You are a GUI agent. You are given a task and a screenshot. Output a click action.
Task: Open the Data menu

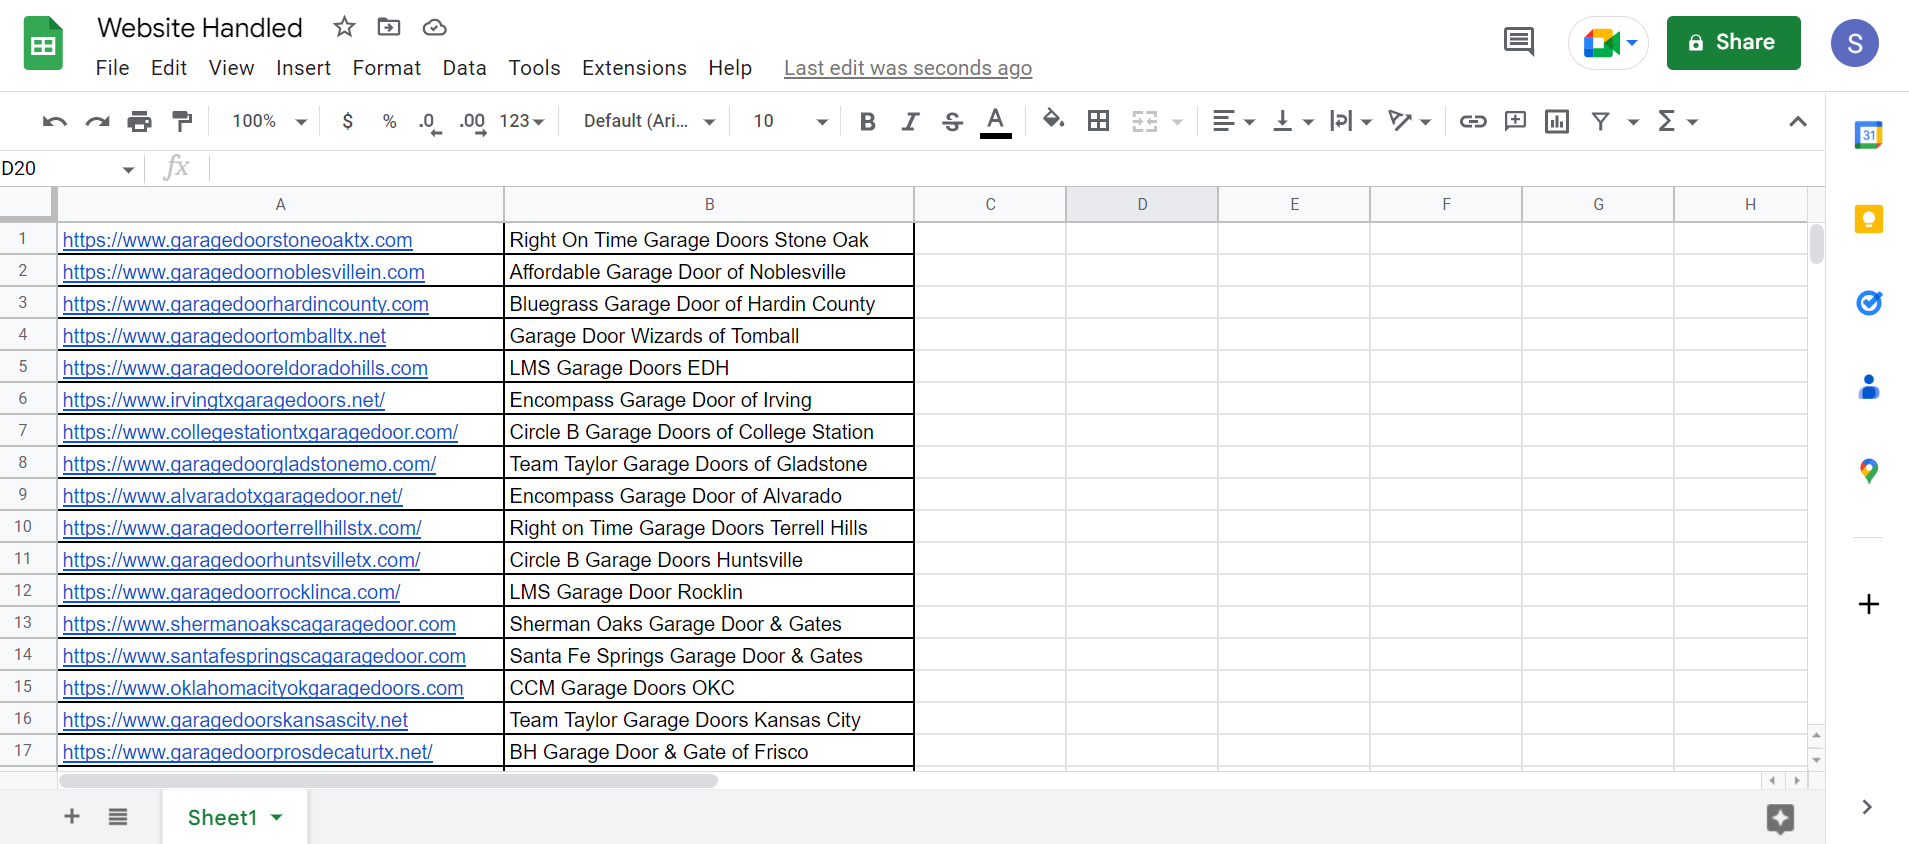[x=464, y=68]
